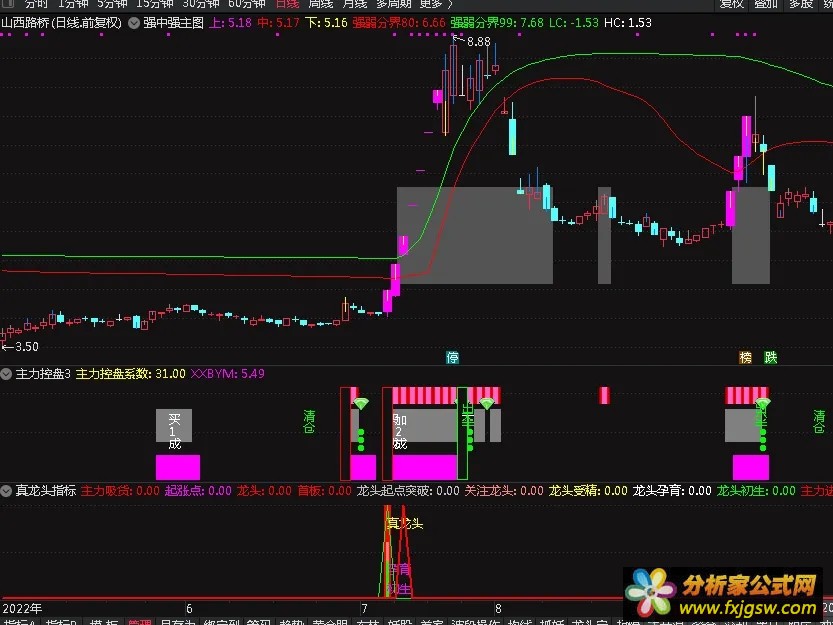Click the rightmost green diamond marker

(763, 403)
